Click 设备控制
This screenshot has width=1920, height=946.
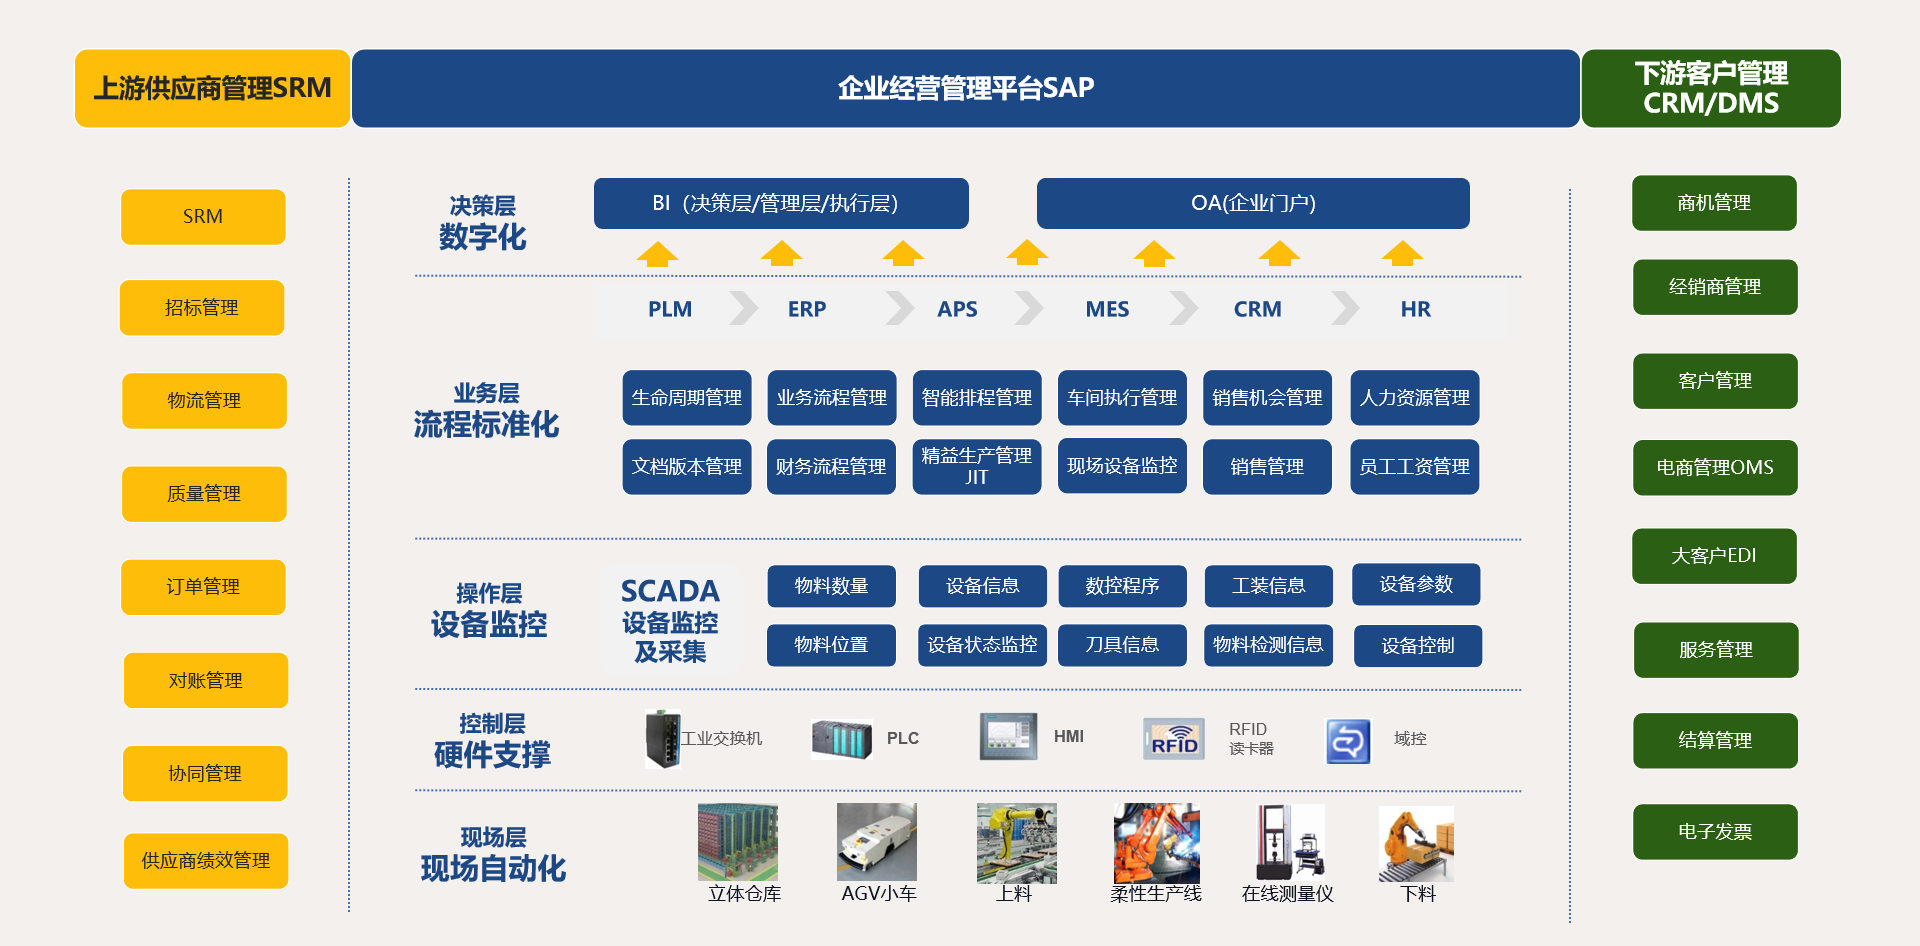tap(1418, 646)
